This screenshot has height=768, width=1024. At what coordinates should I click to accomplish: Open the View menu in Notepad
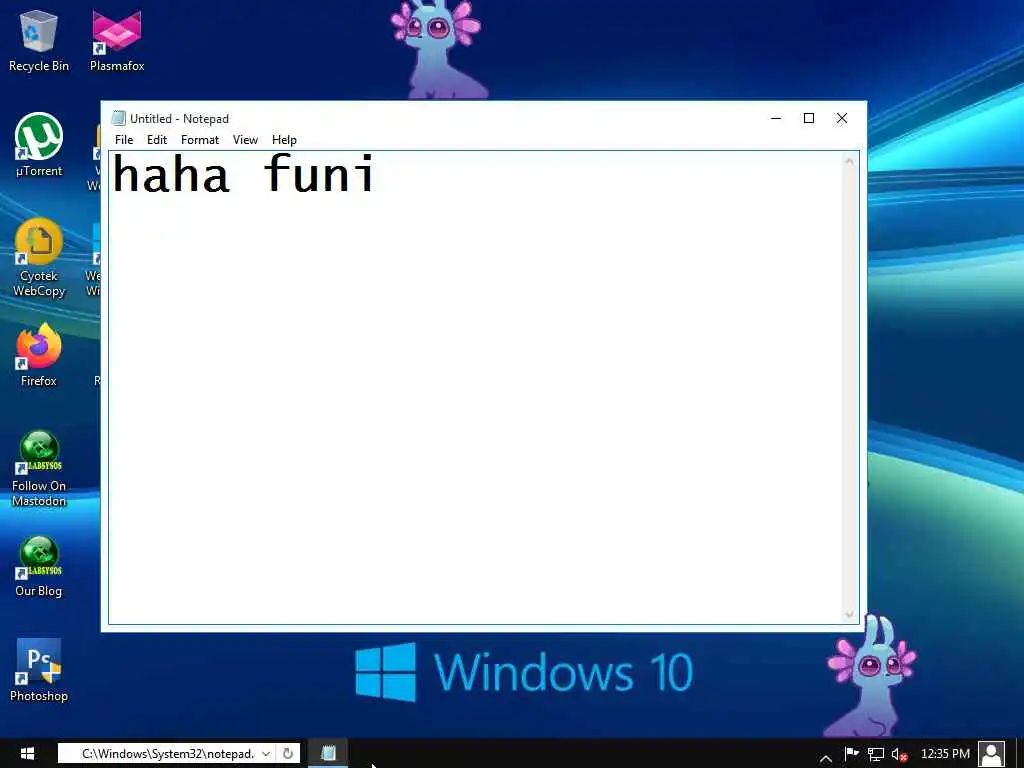(245, 140)
